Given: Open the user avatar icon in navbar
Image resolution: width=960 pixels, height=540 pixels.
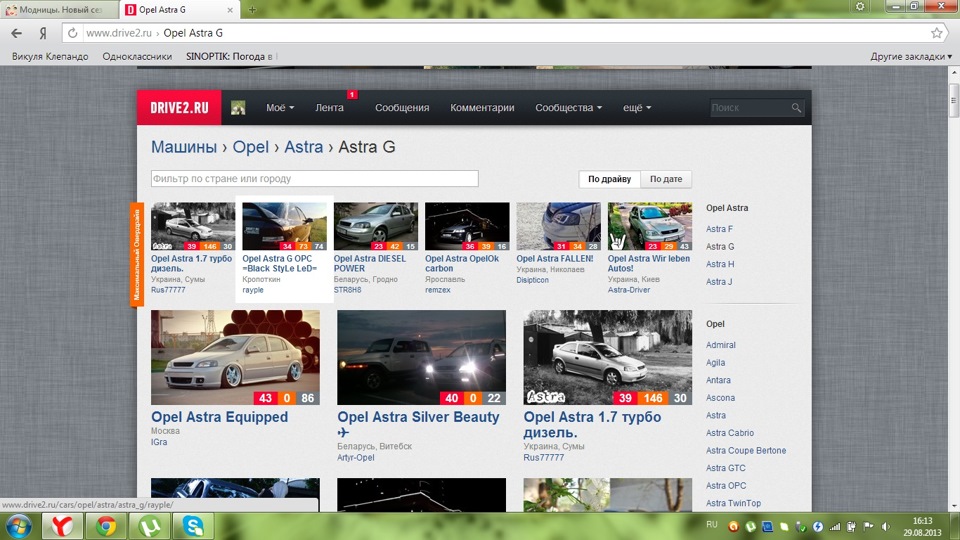Looking at the screenshot, I should pyautogui.click(x=238, y=108).
